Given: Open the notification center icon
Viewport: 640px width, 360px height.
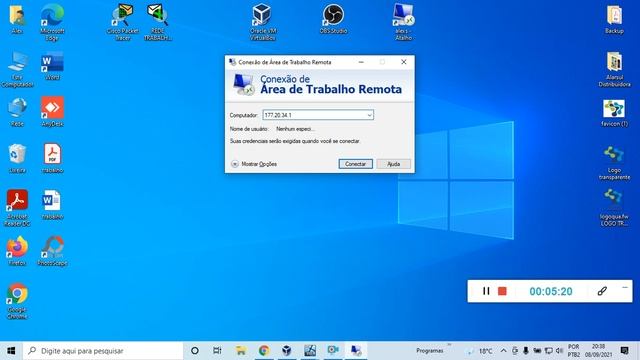Looking at the screenshot, I should point(624,350).
